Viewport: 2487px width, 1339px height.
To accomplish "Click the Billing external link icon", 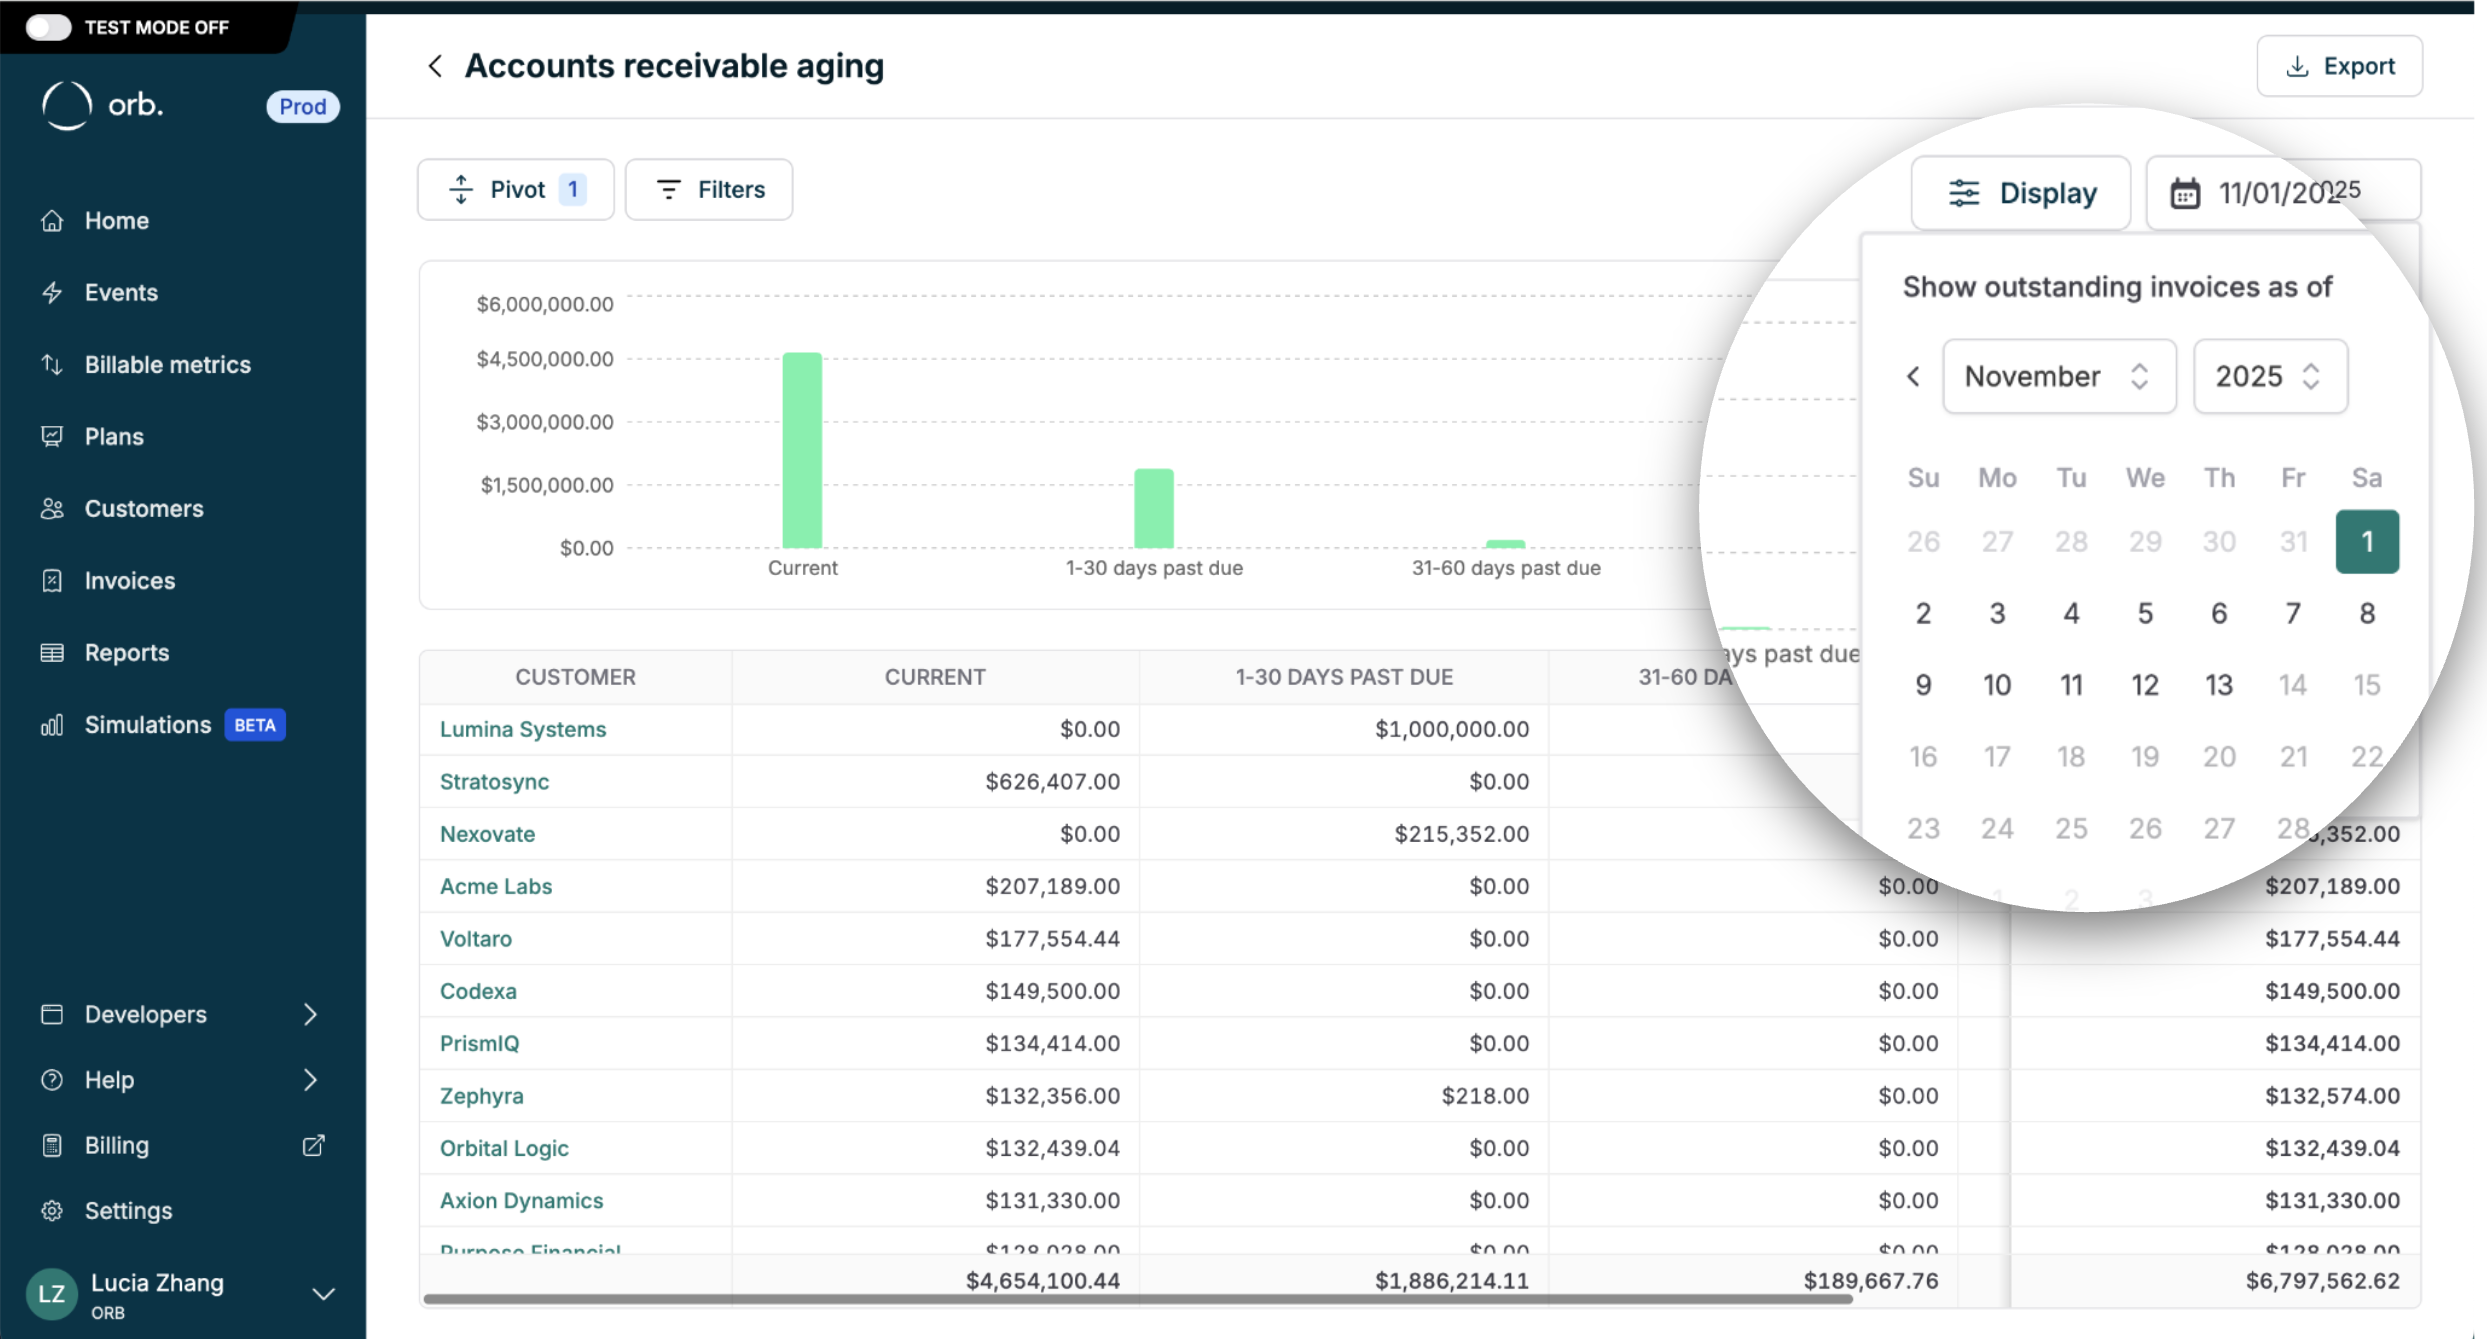I will [313, 1145].
